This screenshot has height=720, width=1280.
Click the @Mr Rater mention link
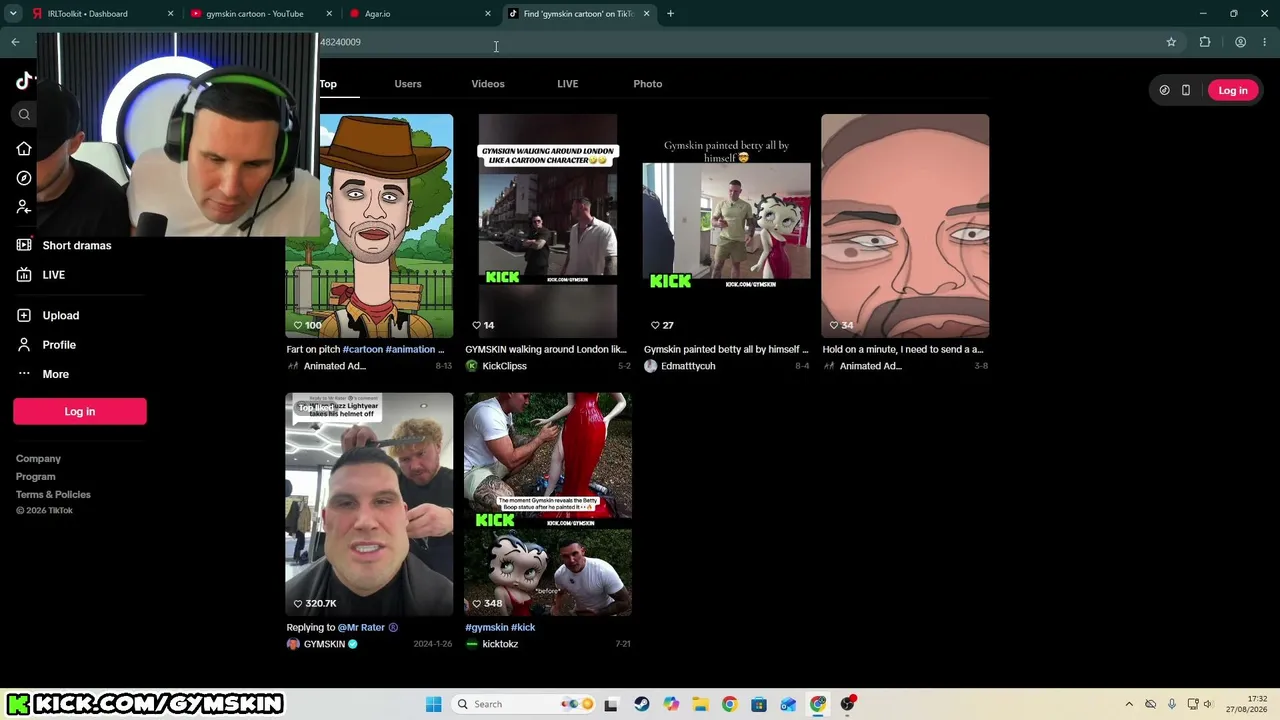tap(361, 628)
